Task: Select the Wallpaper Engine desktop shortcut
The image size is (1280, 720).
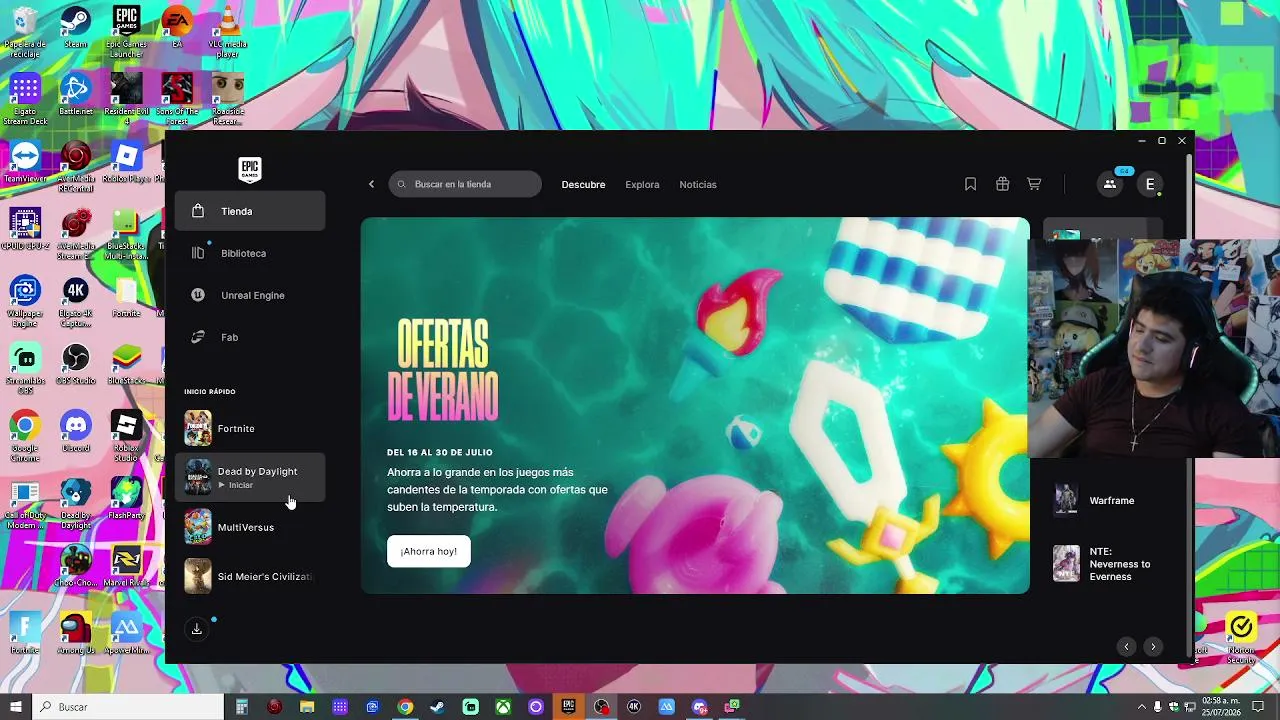Action: pos(25,303)
